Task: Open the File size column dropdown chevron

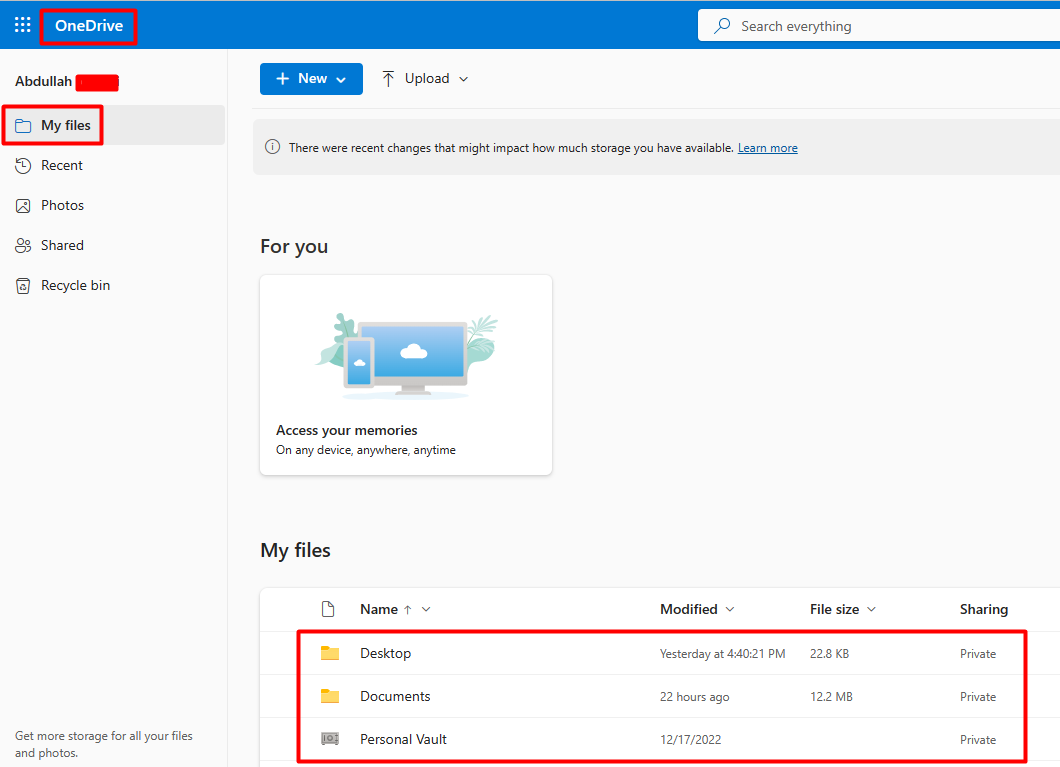Action: click(871, 610)
